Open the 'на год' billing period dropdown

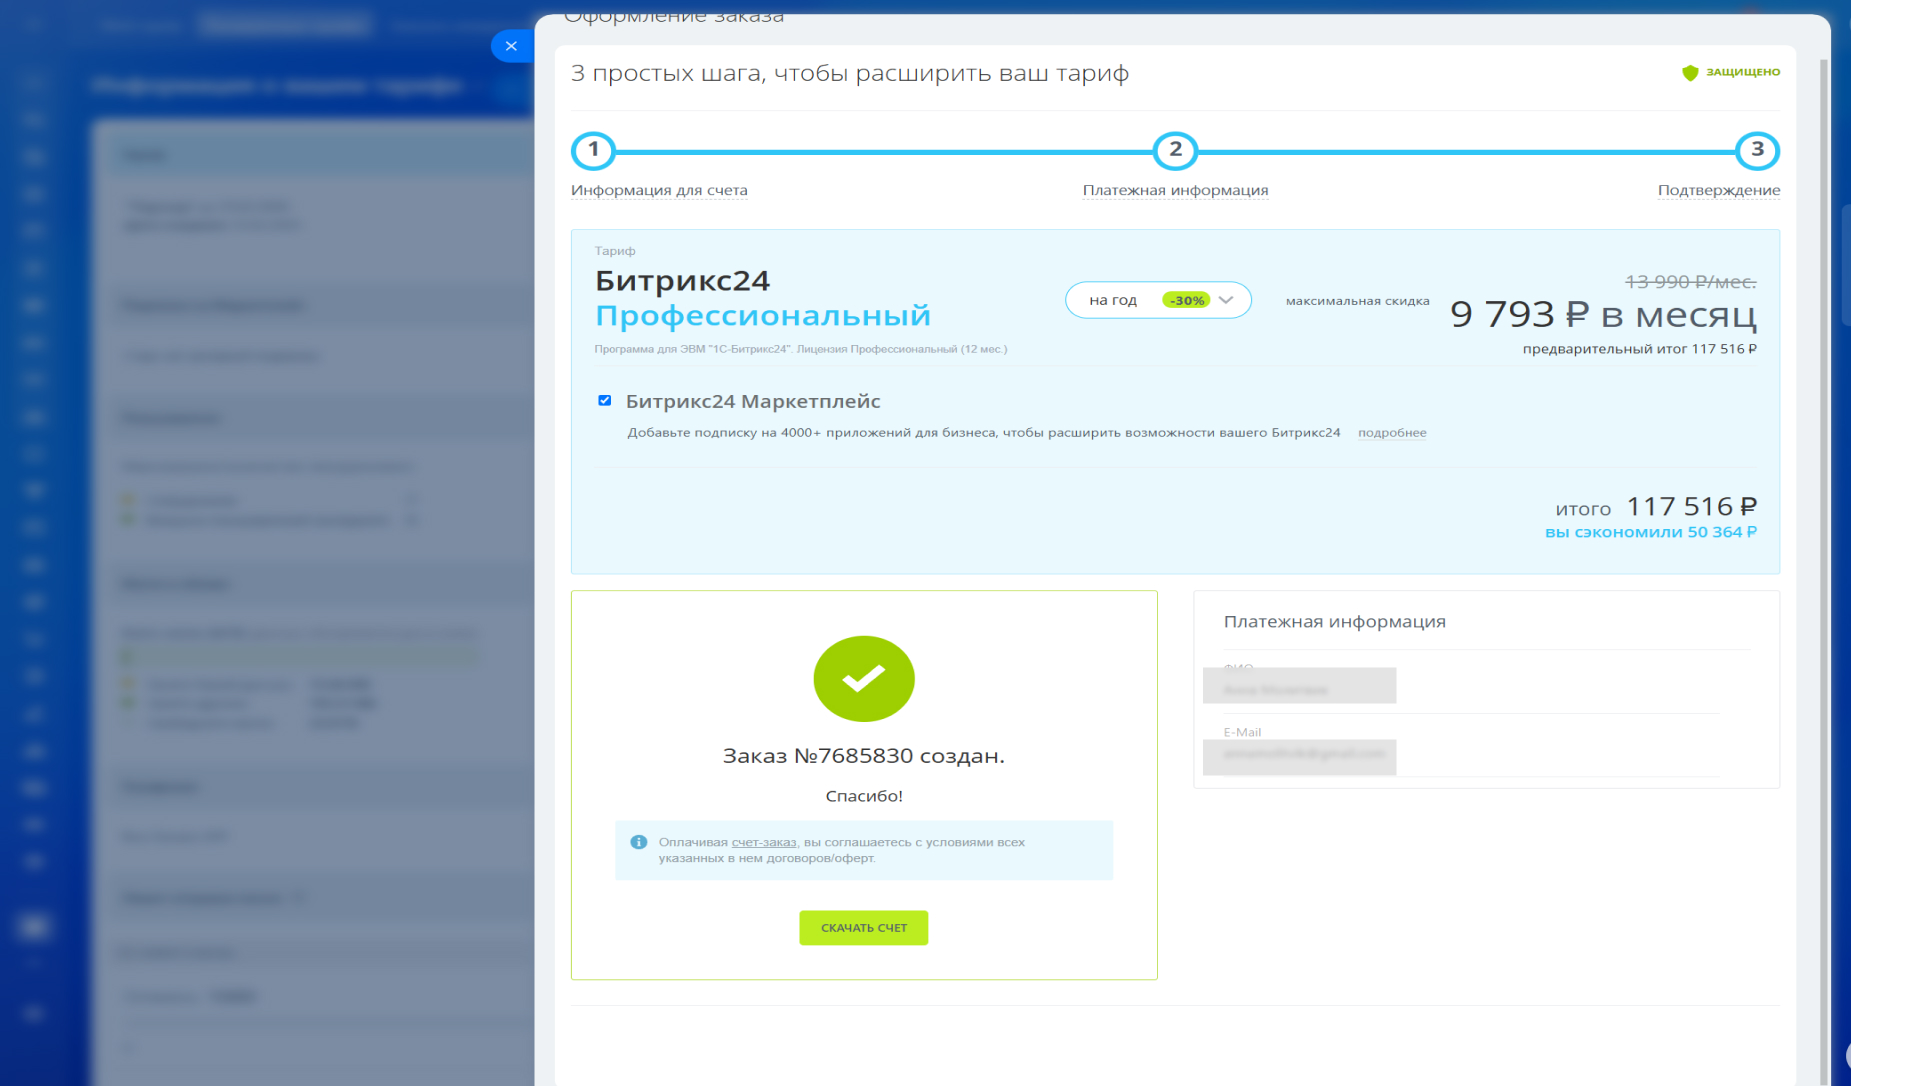point(1158,300)
